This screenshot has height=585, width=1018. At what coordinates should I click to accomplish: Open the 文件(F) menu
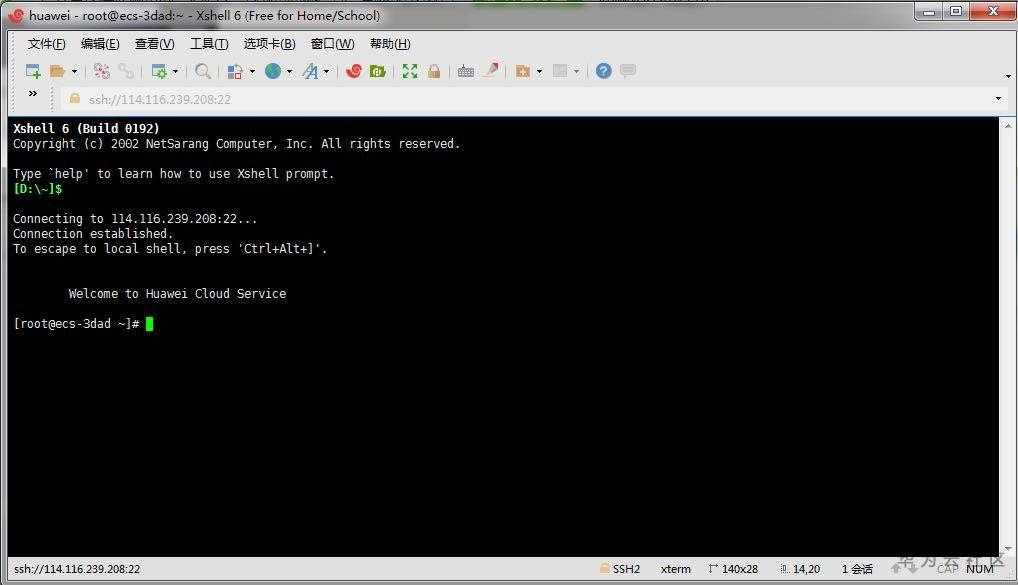click(46, 44)
